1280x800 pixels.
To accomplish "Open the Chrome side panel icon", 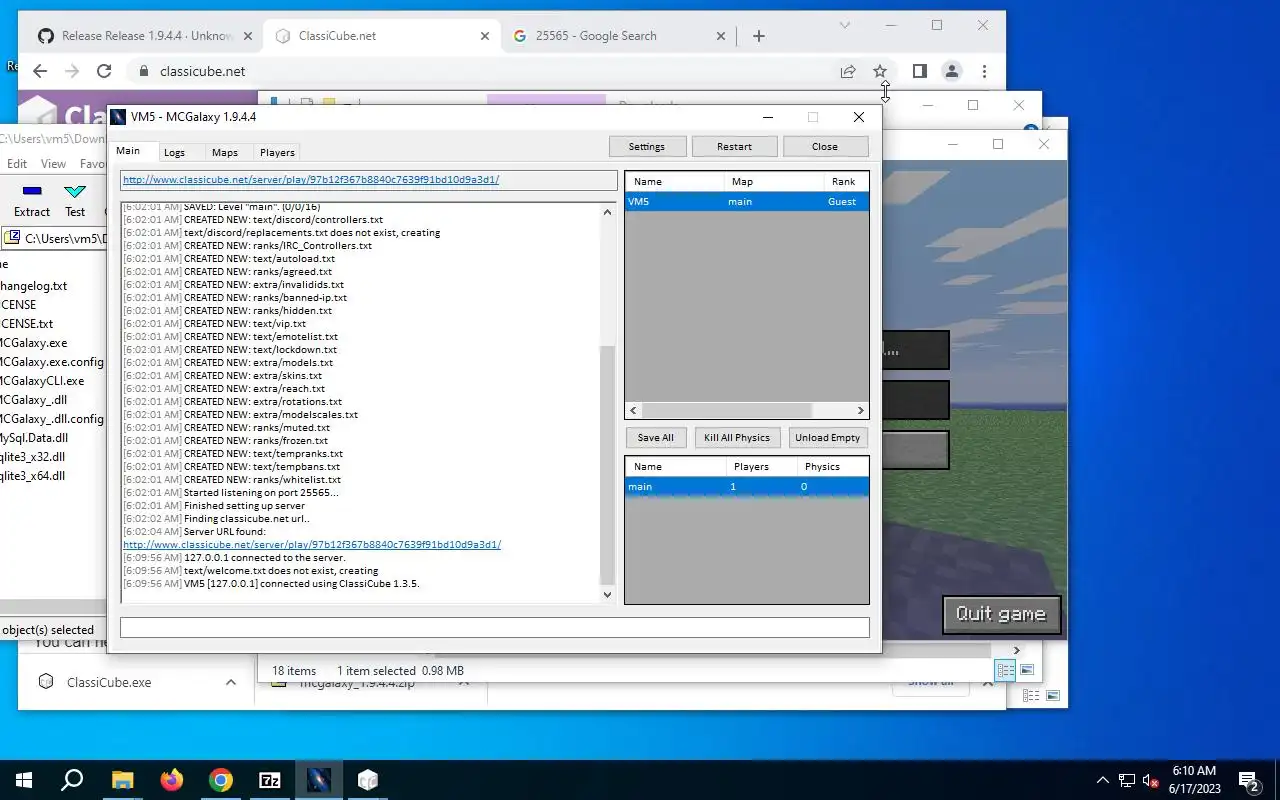I will pyautogui.click(x=920, y=71).
